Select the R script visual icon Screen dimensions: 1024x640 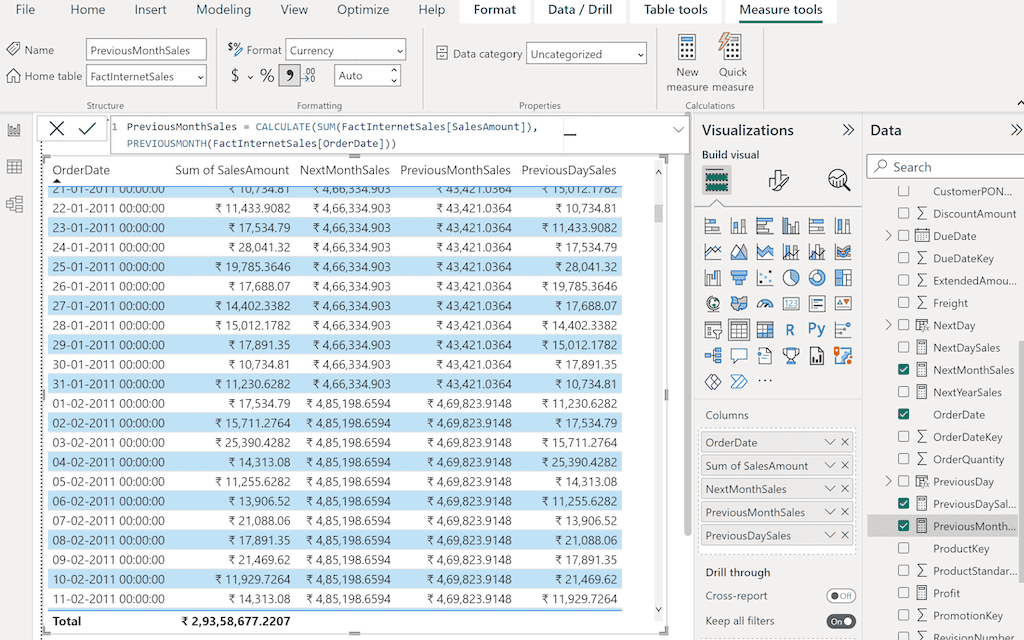[x=789, y=328]
